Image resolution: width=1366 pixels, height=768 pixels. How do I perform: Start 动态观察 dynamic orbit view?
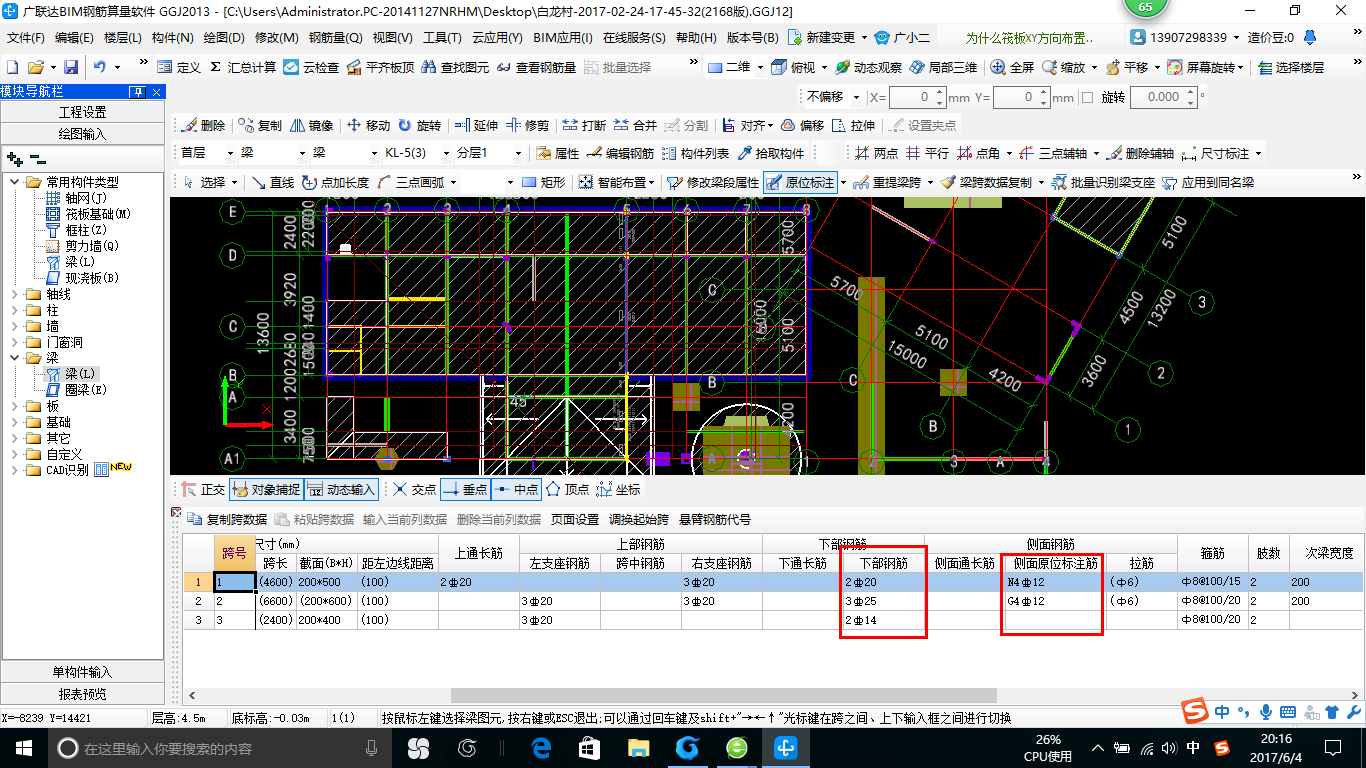(868, 67)
